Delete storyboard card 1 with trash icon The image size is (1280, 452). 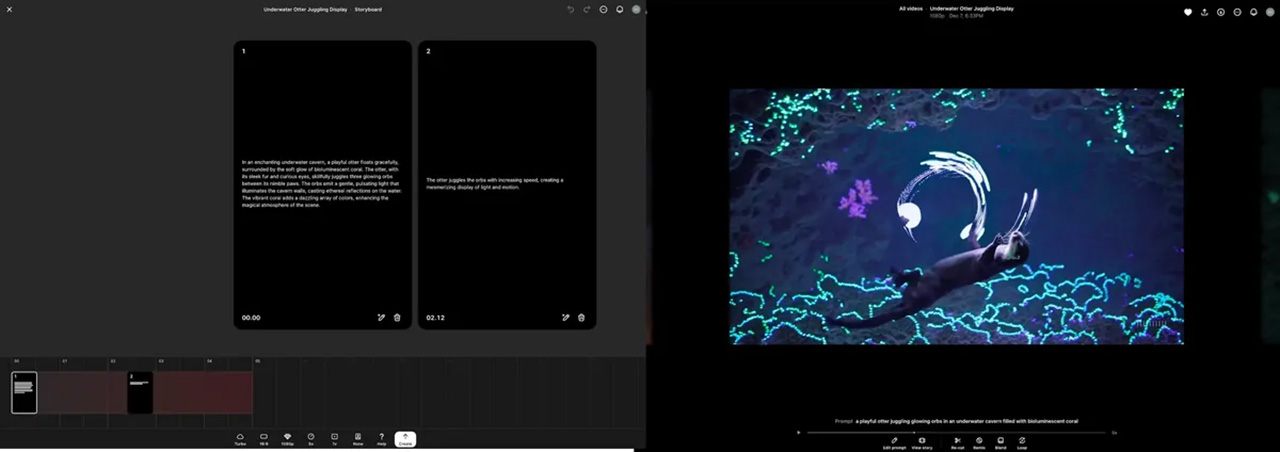(x=397, y=318)
